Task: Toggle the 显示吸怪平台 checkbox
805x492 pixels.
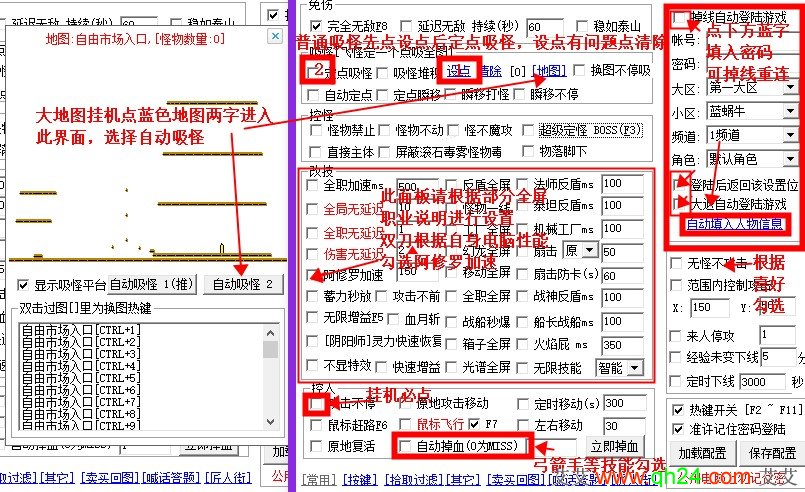Action: tap(25, 285)
